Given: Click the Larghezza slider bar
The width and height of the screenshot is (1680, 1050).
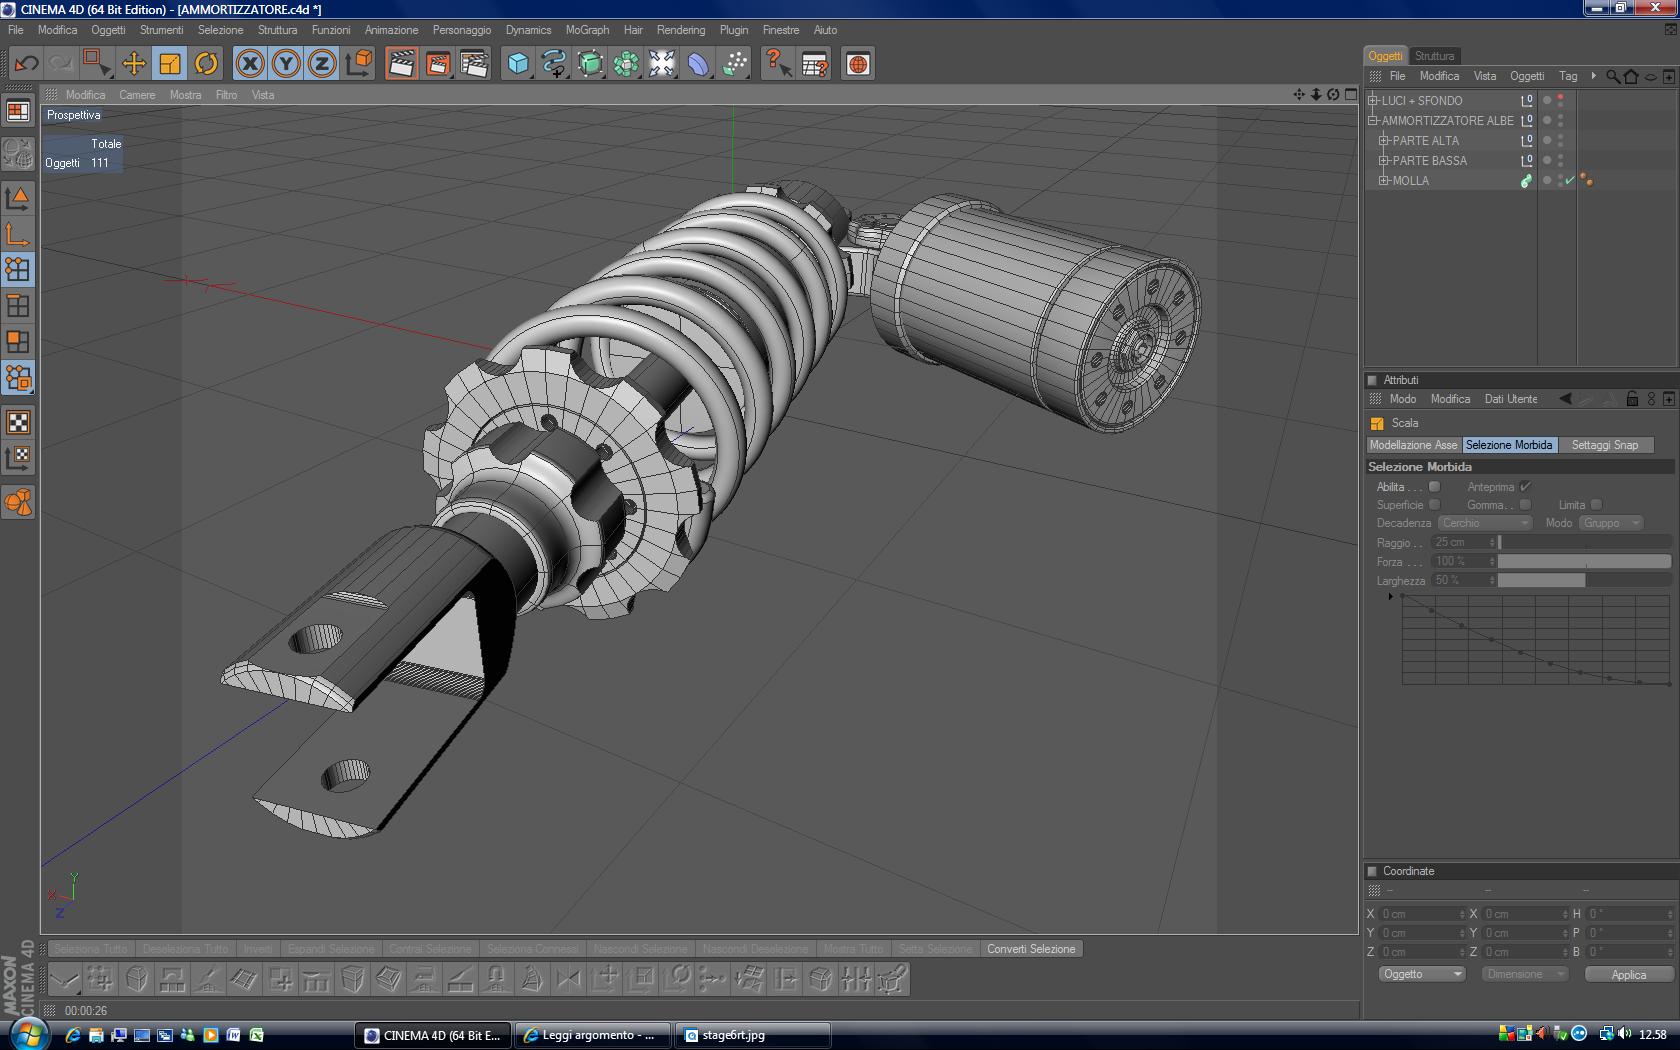Looking at the screenshot, I should (1584, 581).
